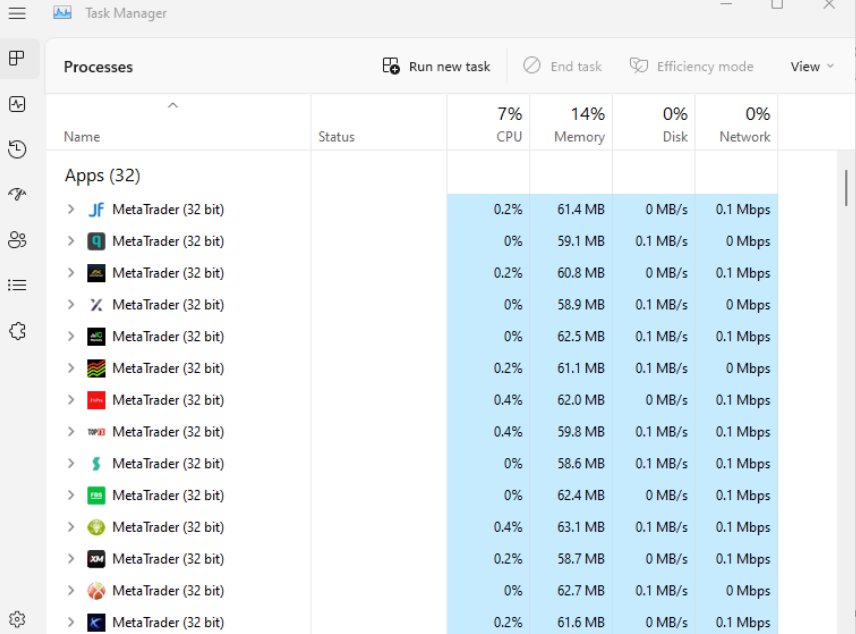Screen dimensions: 856x634
Task: Sort by the Status column header
Action: [x=379, y=123]
